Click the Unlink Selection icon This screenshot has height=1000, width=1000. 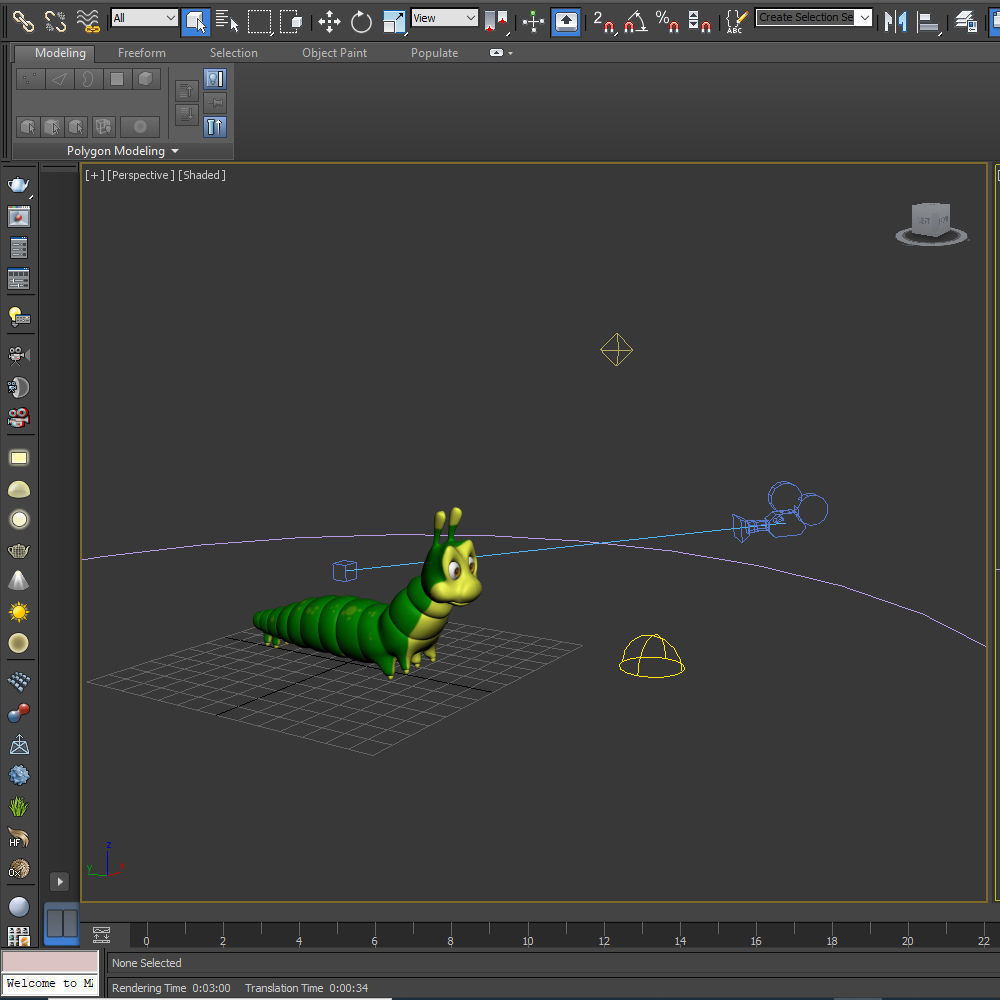(x=55, y=21)
